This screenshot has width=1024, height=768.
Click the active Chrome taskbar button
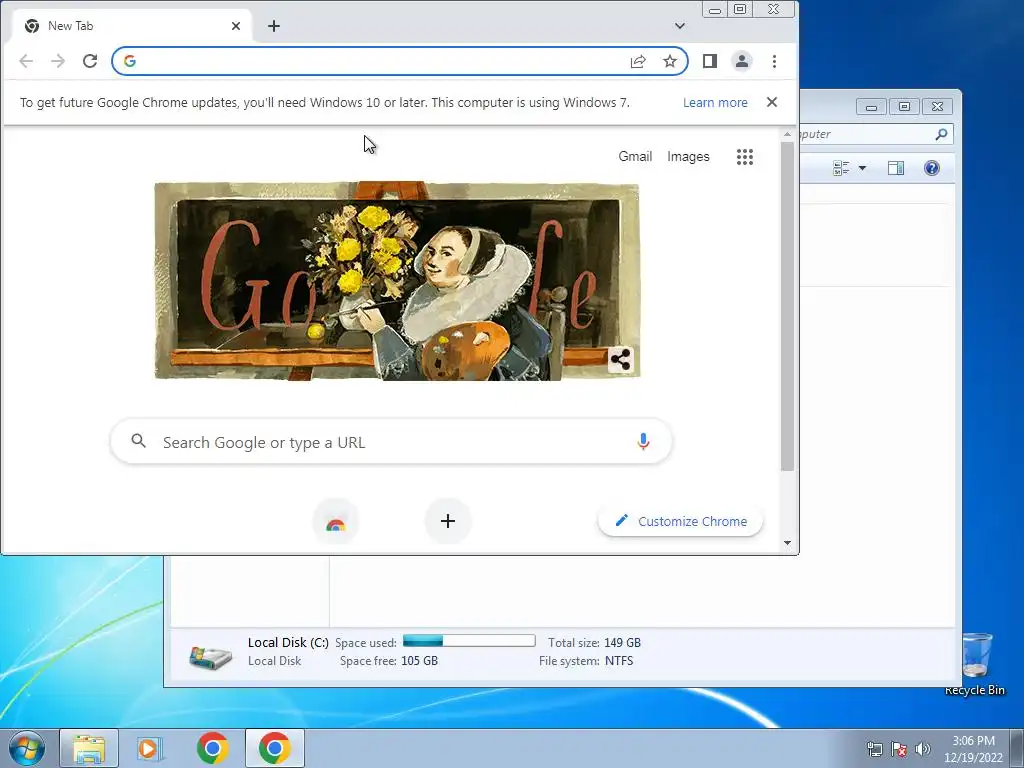(x=274, y=748)
